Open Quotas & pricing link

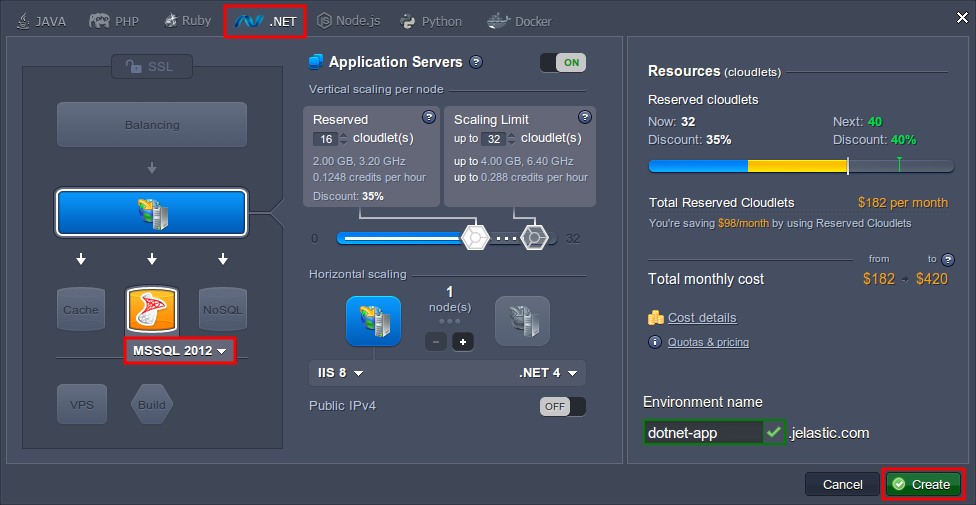[708, 342]
